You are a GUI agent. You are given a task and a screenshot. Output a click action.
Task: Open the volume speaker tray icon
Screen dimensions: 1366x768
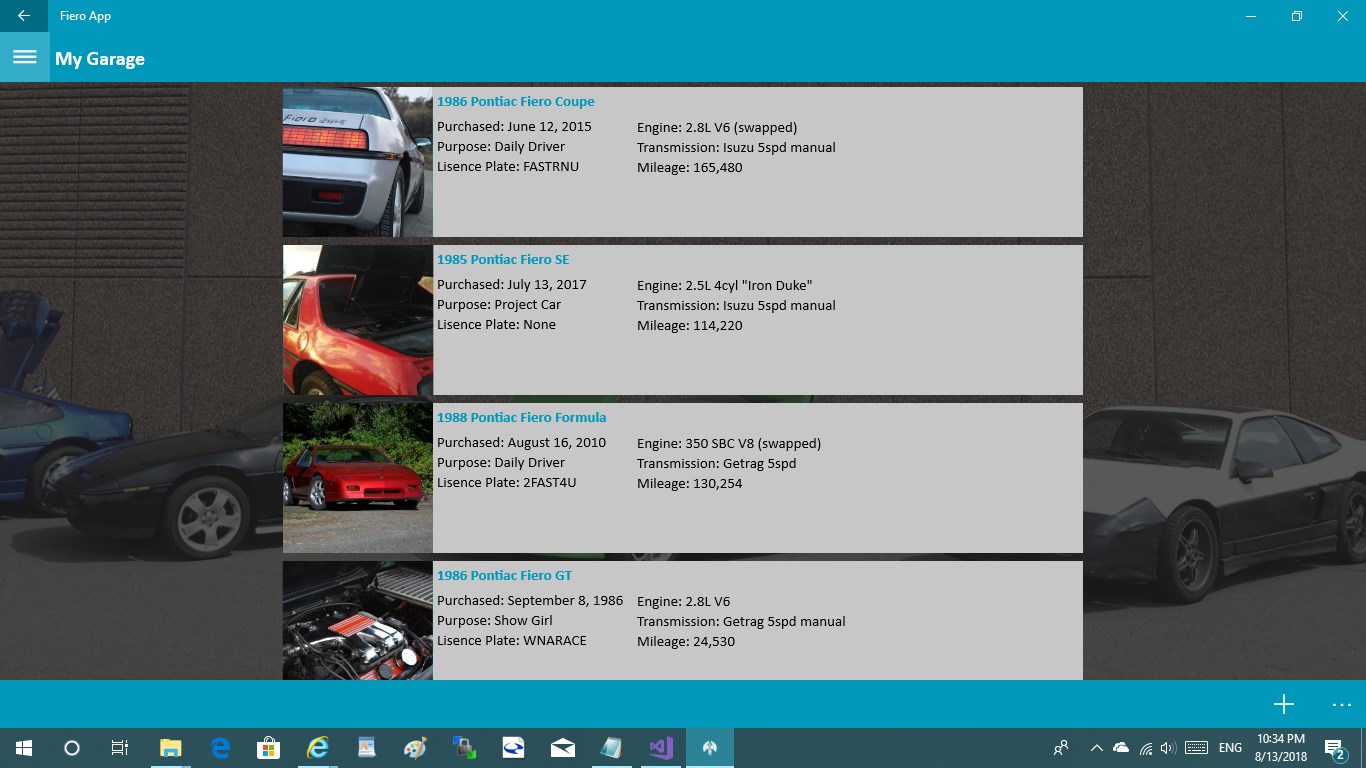pyautogui.click(x=1168, y=747)
